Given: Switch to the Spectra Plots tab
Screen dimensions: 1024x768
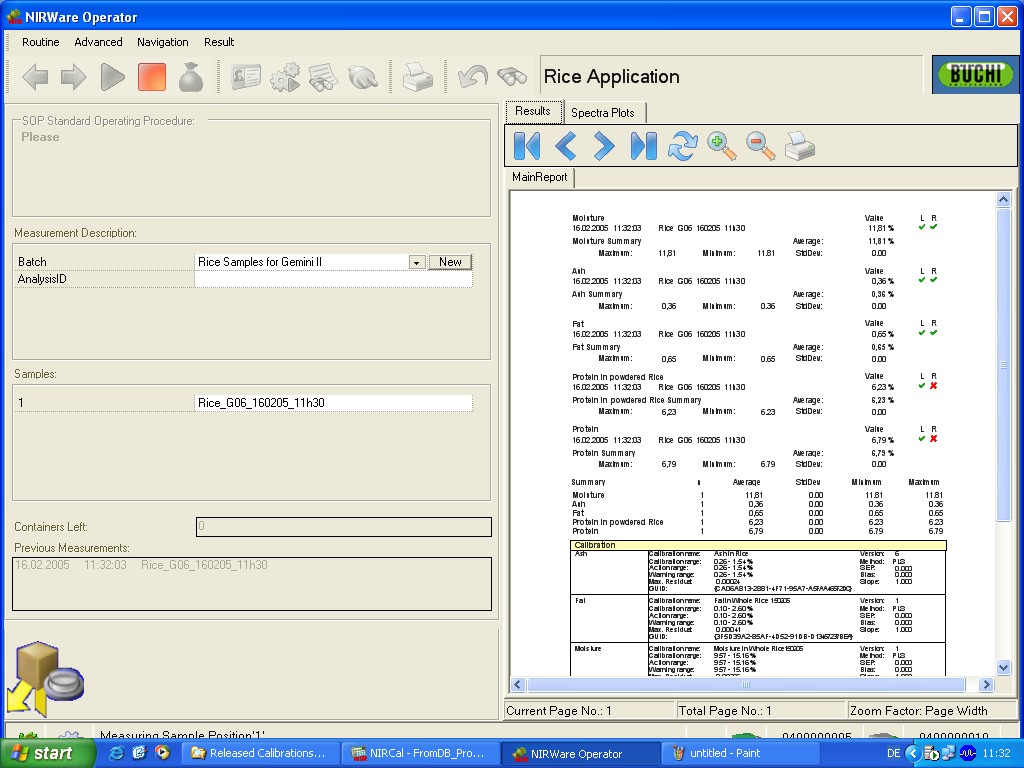Looking at the screenshot, I should pyautogui.click(x=603, y=113).
